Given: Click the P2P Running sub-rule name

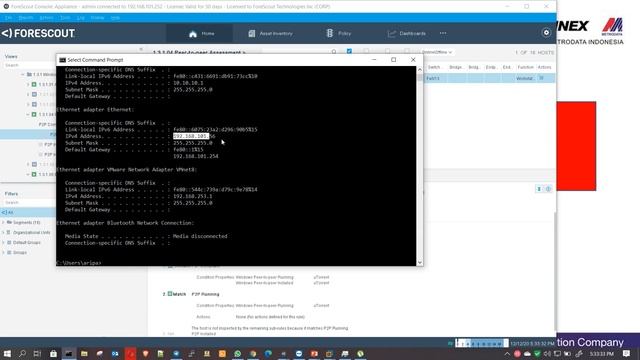Looking at the screenshot, I should tap(205, 294).
